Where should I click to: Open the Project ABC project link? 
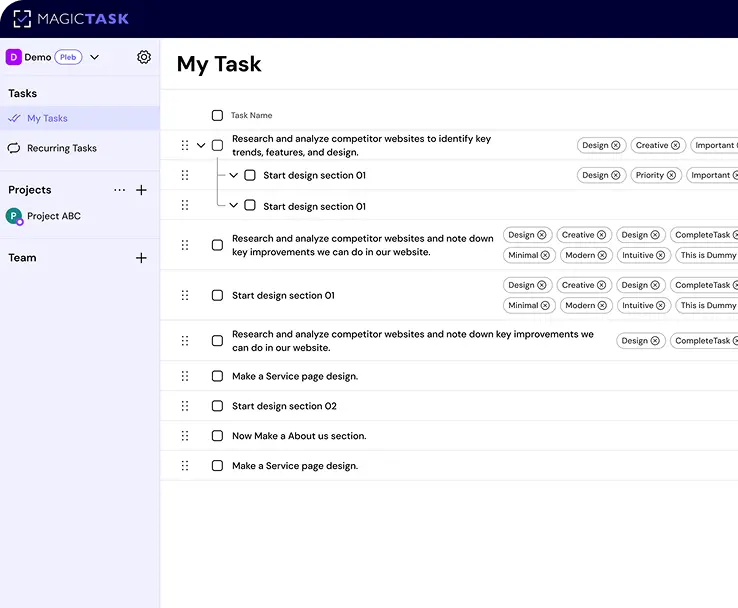click(x=54, y=216)
